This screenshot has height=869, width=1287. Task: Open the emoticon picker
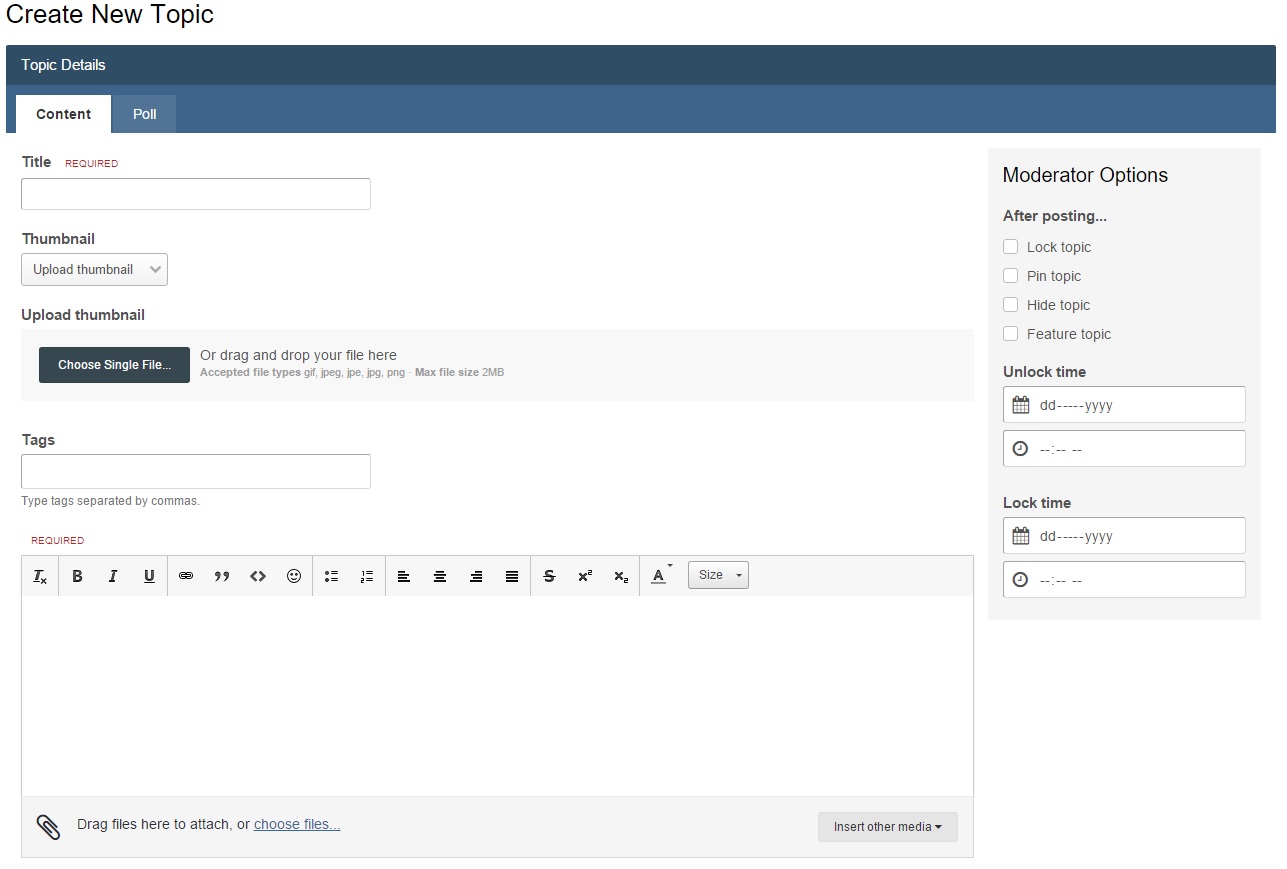coord(294,576)
